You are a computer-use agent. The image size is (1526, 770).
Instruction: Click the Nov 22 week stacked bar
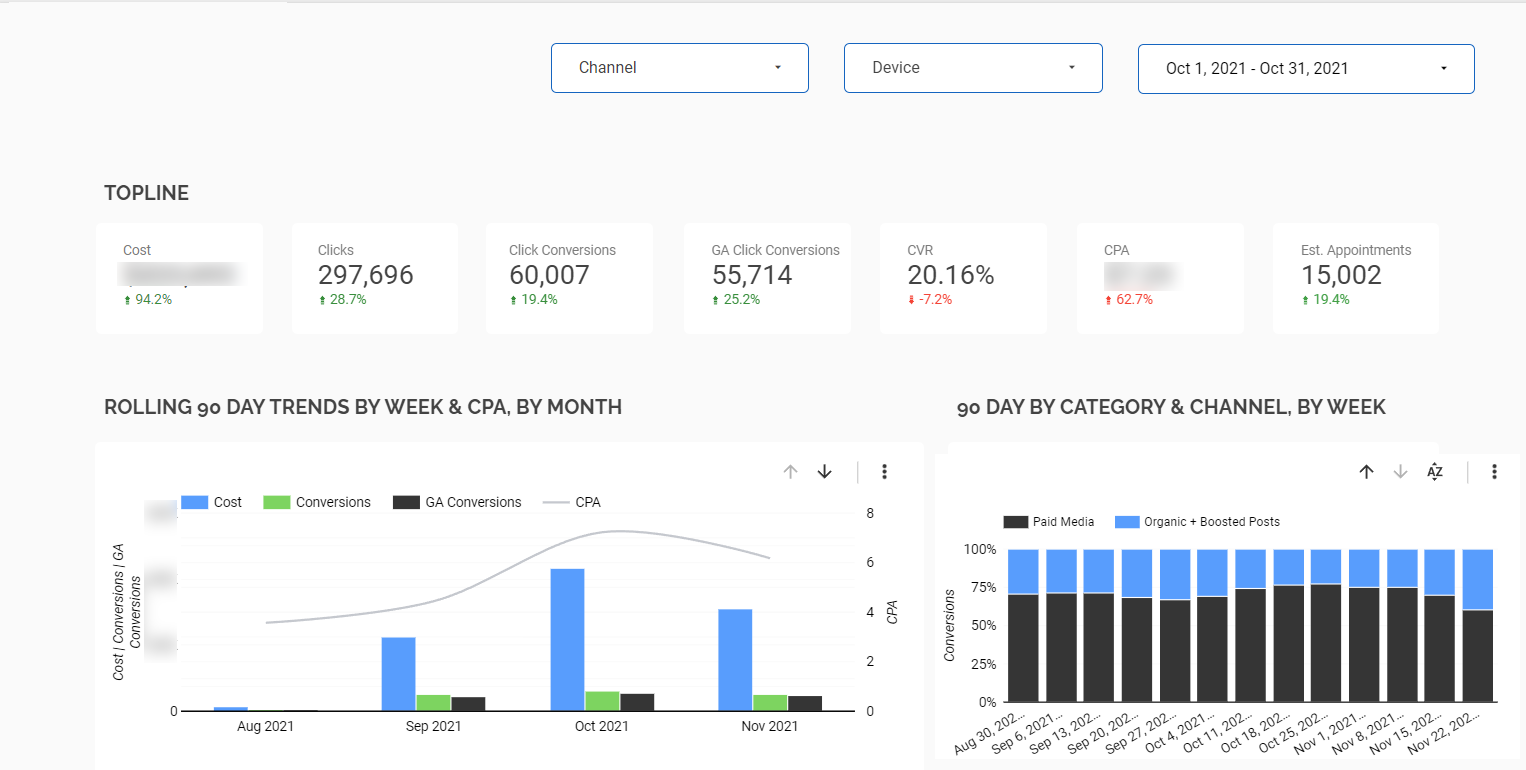[1477, 626]
